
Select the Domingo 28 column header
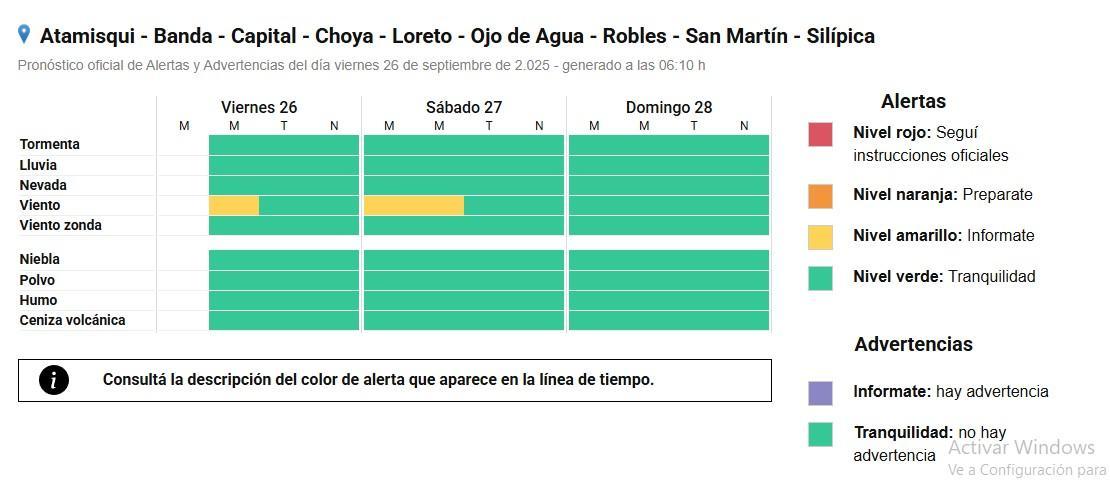668,107
